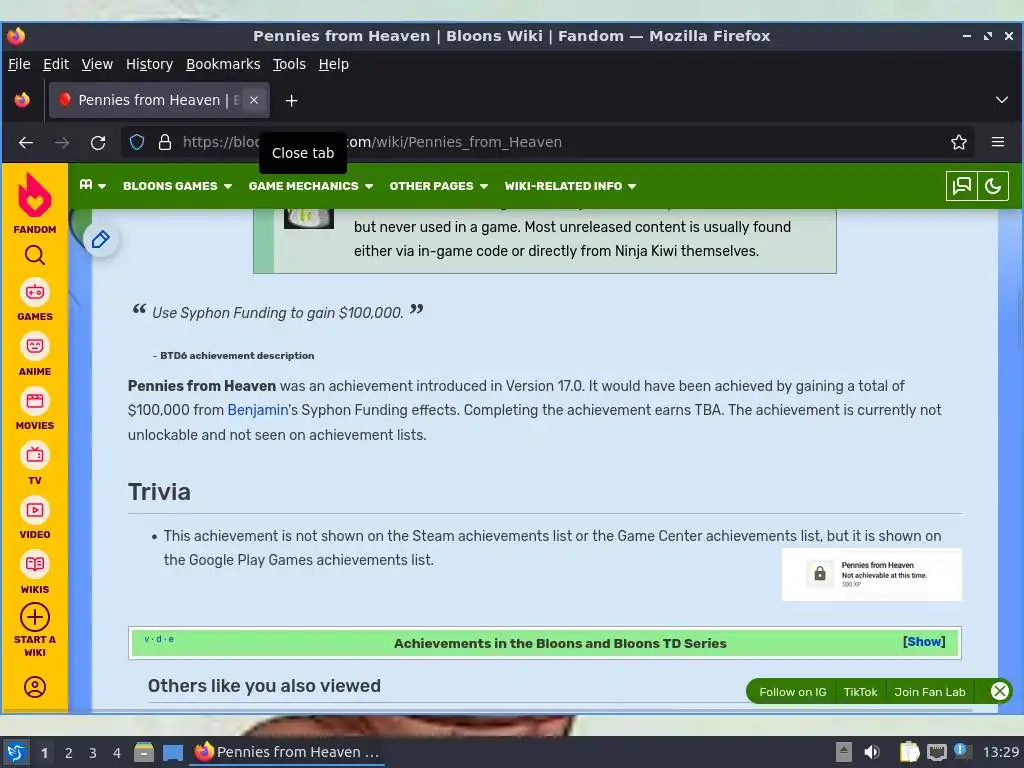Select the Firefox window taskbar entry
The image size is (1024, 768).
click(287, 752)
